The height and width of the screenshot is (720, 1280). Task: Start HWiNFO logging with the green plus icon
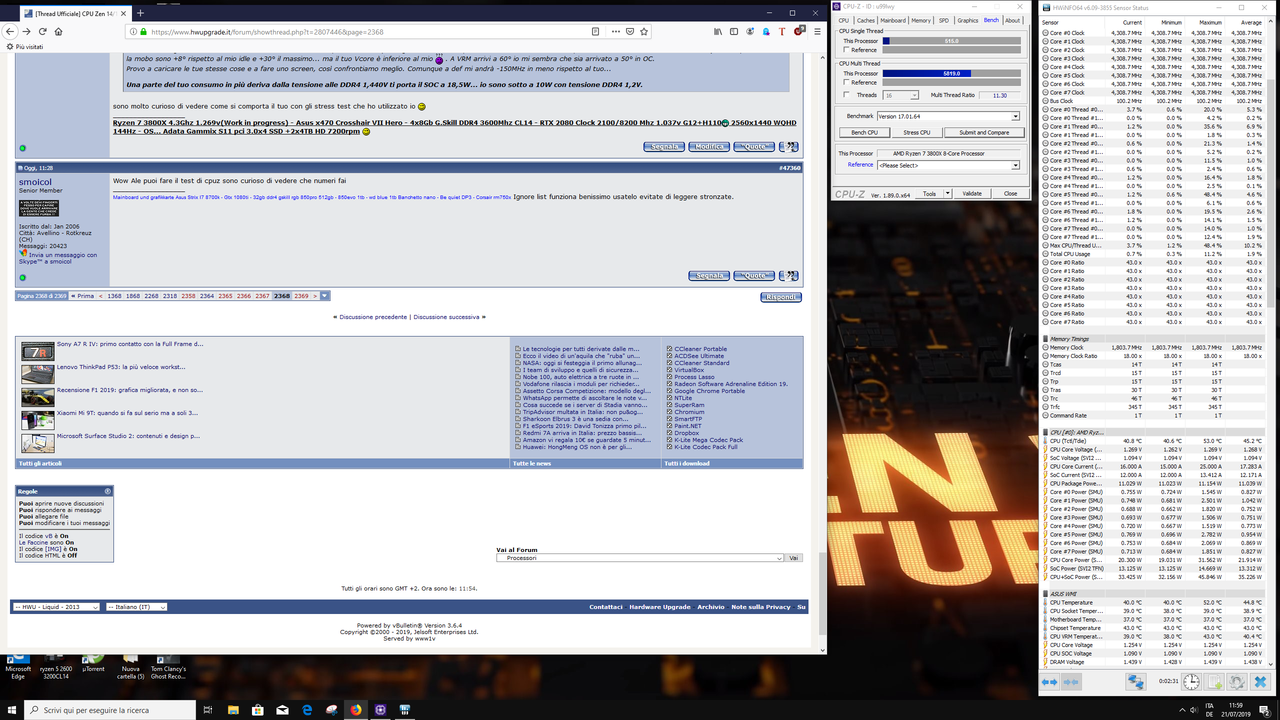(x=1212, y=683)
